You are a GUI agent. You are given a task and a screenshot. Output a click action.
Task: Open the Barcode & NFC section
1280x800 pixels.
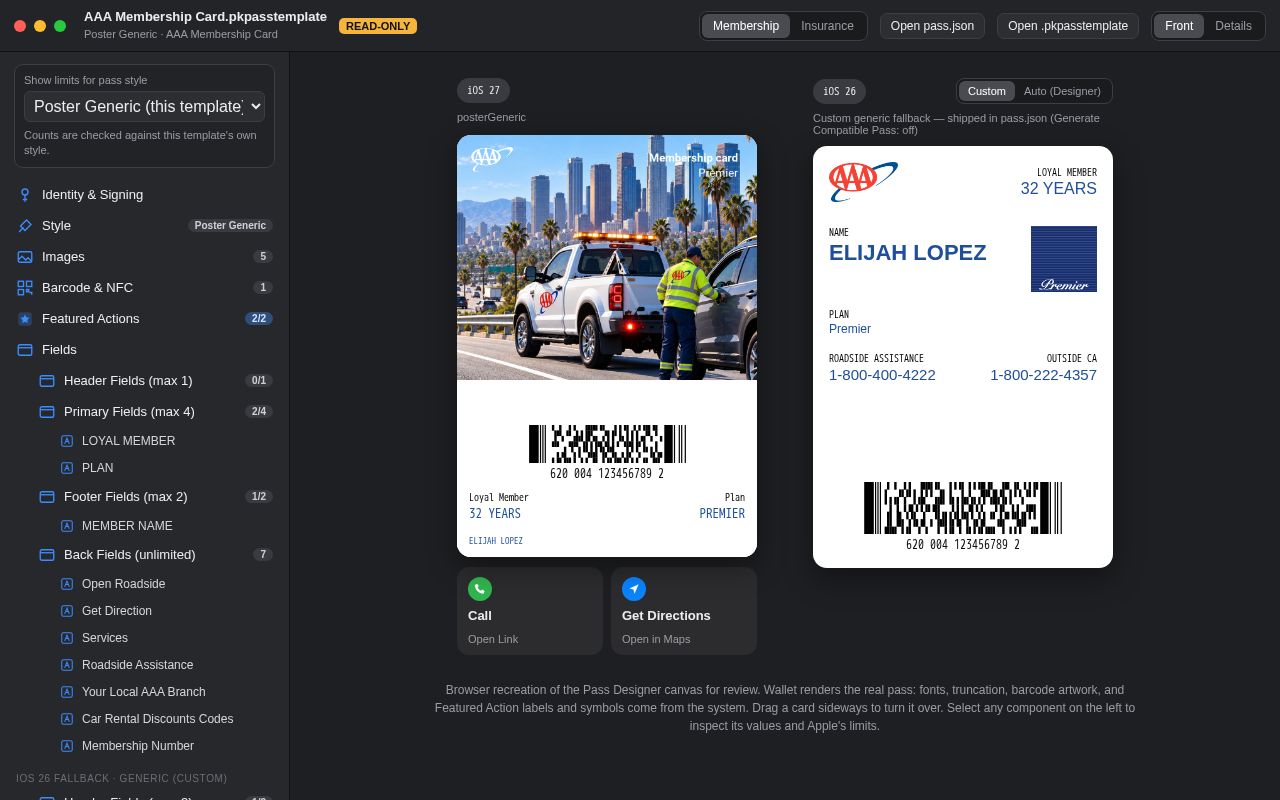(145, 288)
